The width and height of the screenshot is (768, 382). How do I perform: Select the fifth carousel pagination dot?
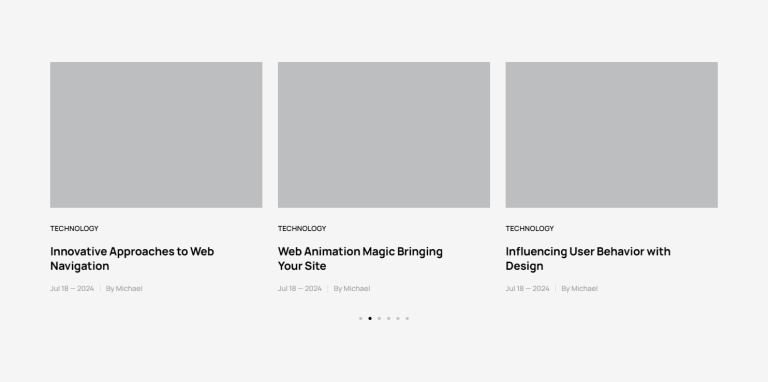click(x=398, y=318)
